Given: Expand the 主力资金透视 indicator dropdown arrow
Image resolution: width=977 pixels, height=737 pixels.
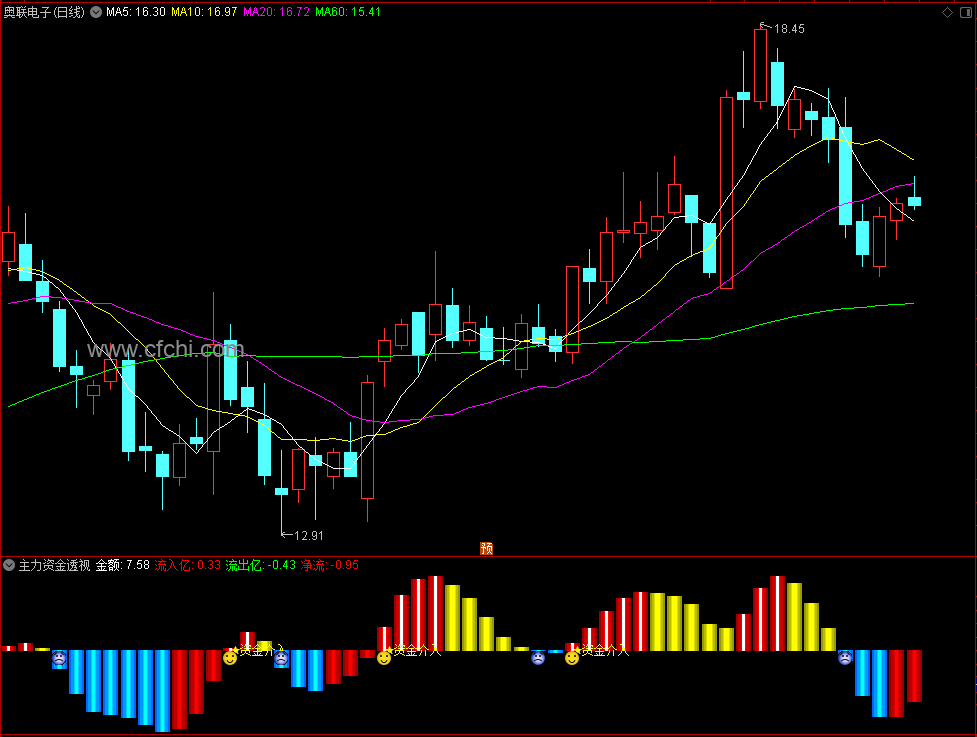Looking at the screenshot, I should coord(9,565).
